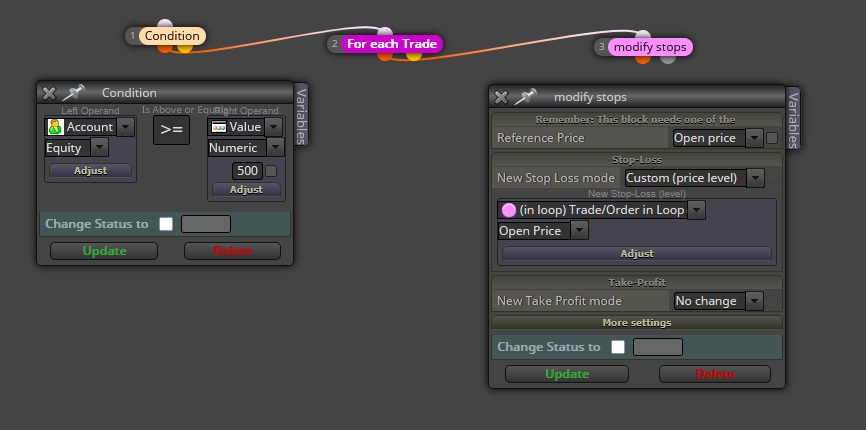The height and width of the screenshot is (430, 866).
Task: Click Update button in modify stops panel
Action: [x=567, y=374]
